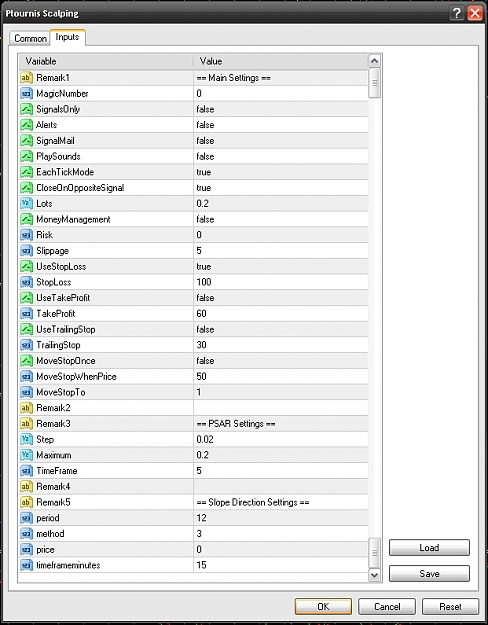Click the Cancel button
The height and width of the screenshot is (625, 488).
[x=387, y=607]
